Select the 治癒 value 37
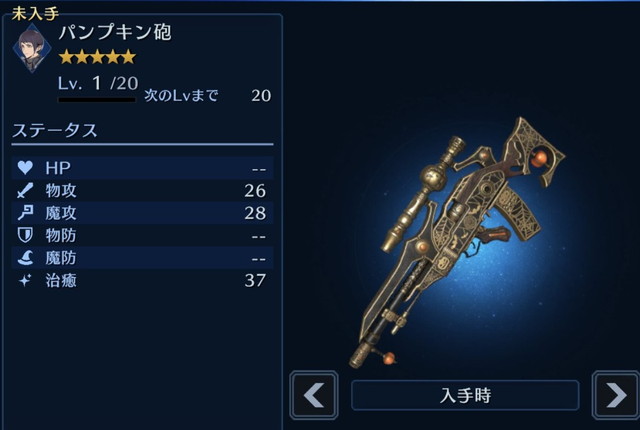The height and width of the screenshot is (430, 640). tap(255, 280)
